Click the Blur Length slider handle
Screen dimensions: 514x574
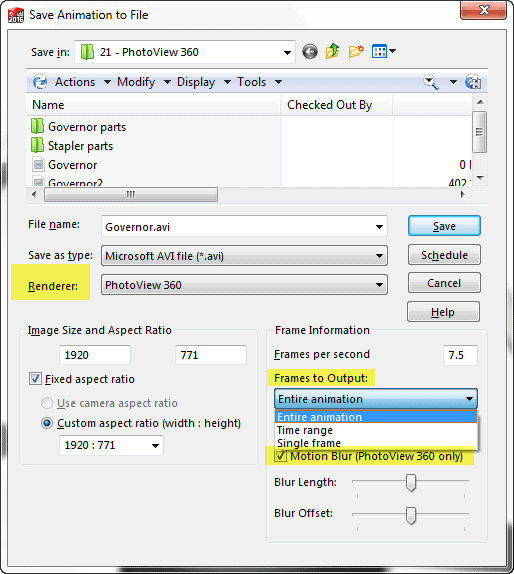[x=411, y=482]
